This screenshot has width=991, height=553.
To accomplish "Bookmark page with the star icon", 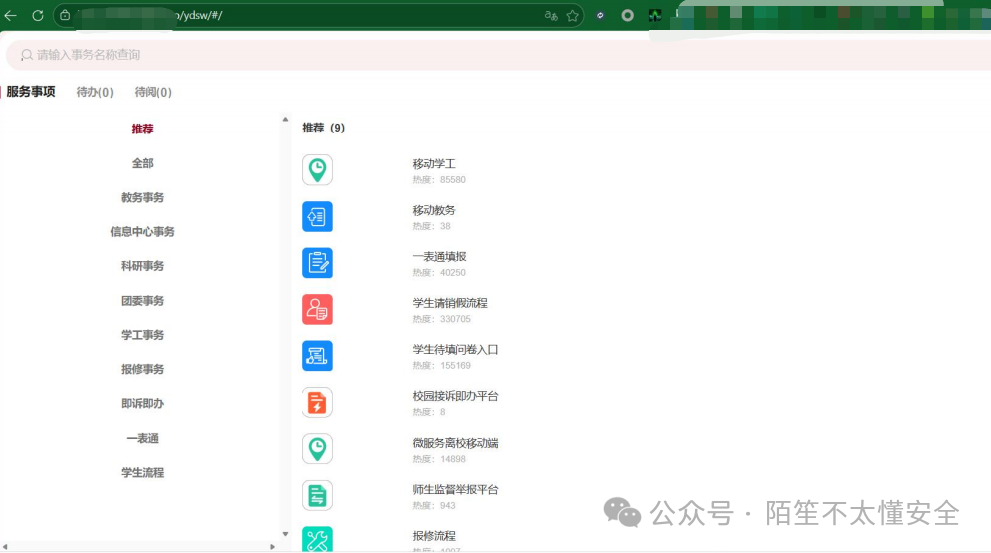I will [573, 16].
